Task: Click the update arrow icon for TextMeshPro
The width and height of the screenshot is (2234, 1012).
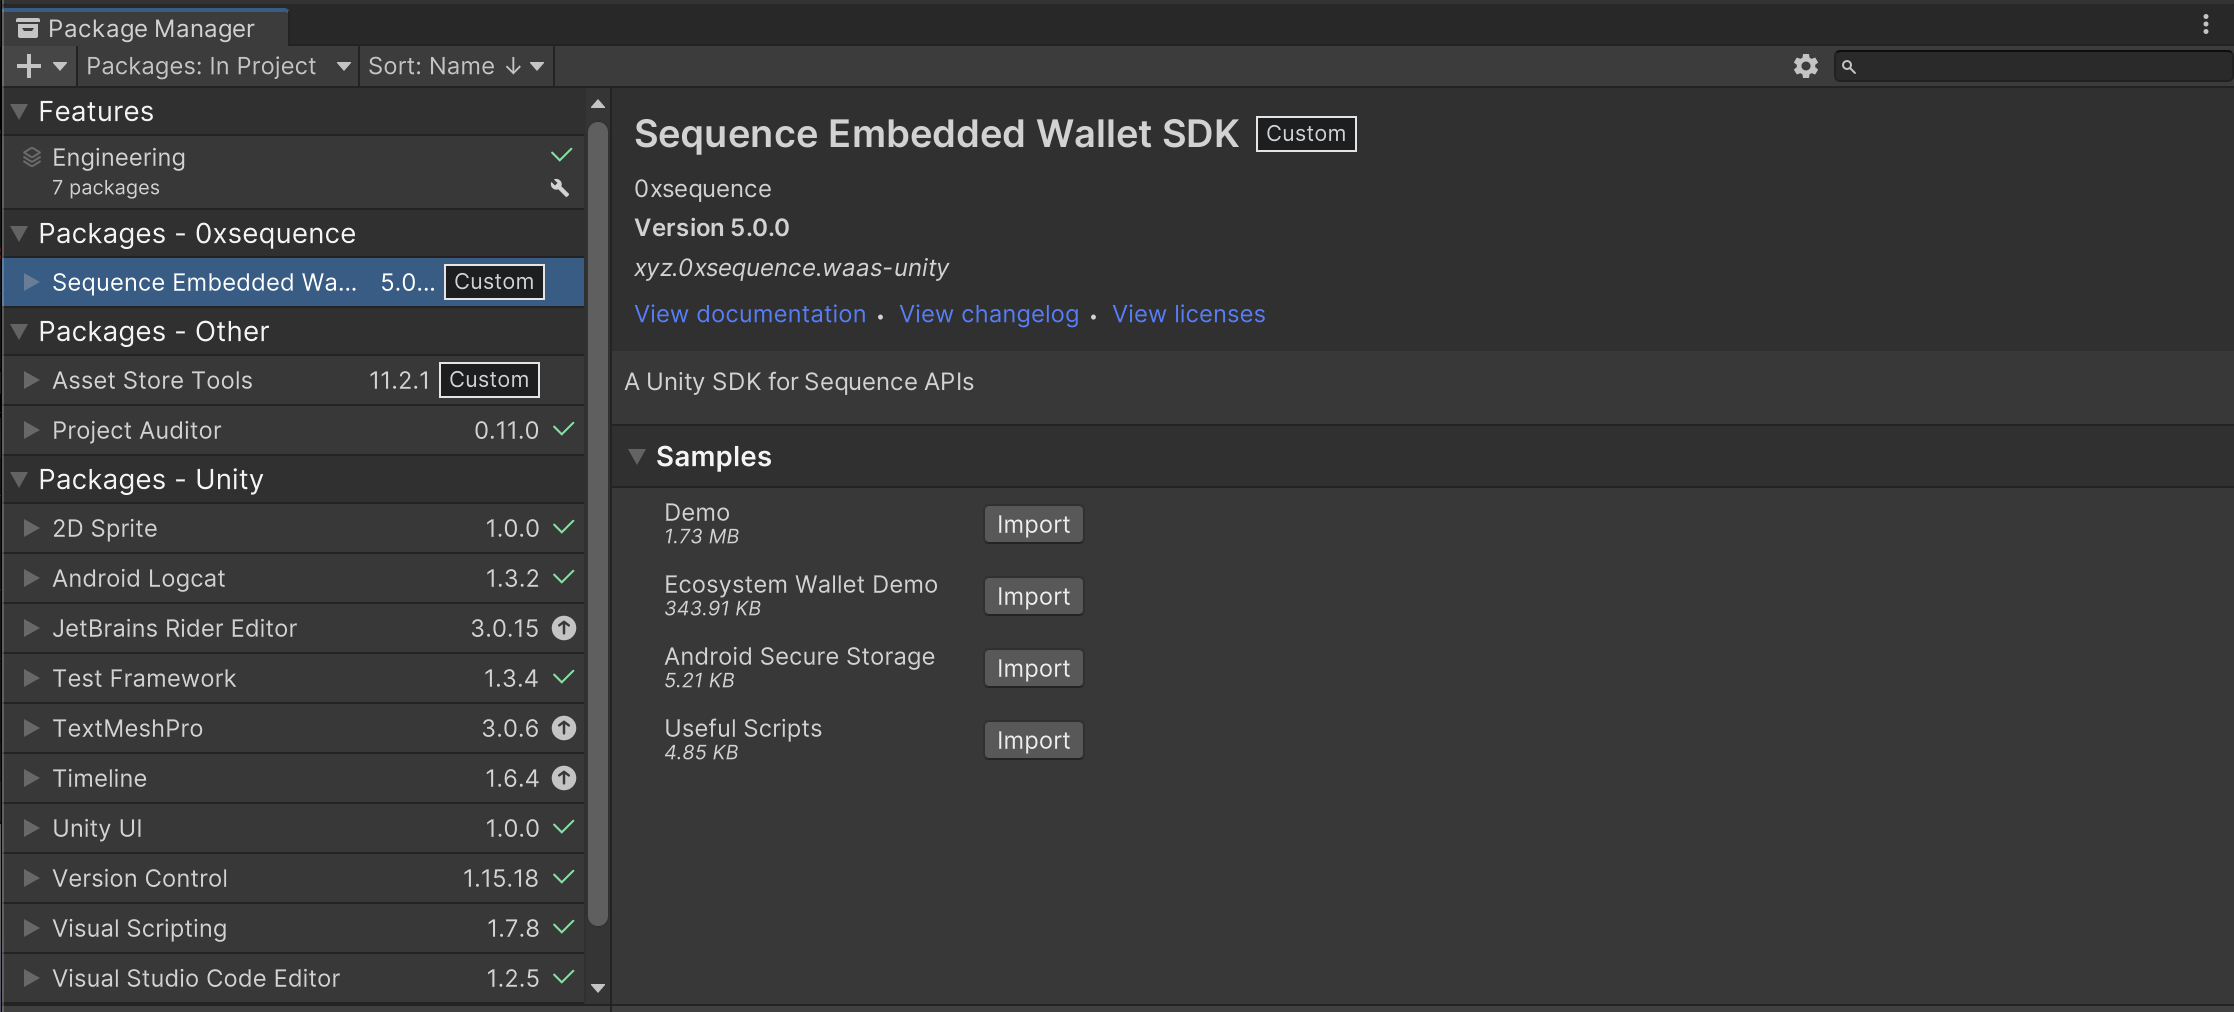Action: point(564,728)
